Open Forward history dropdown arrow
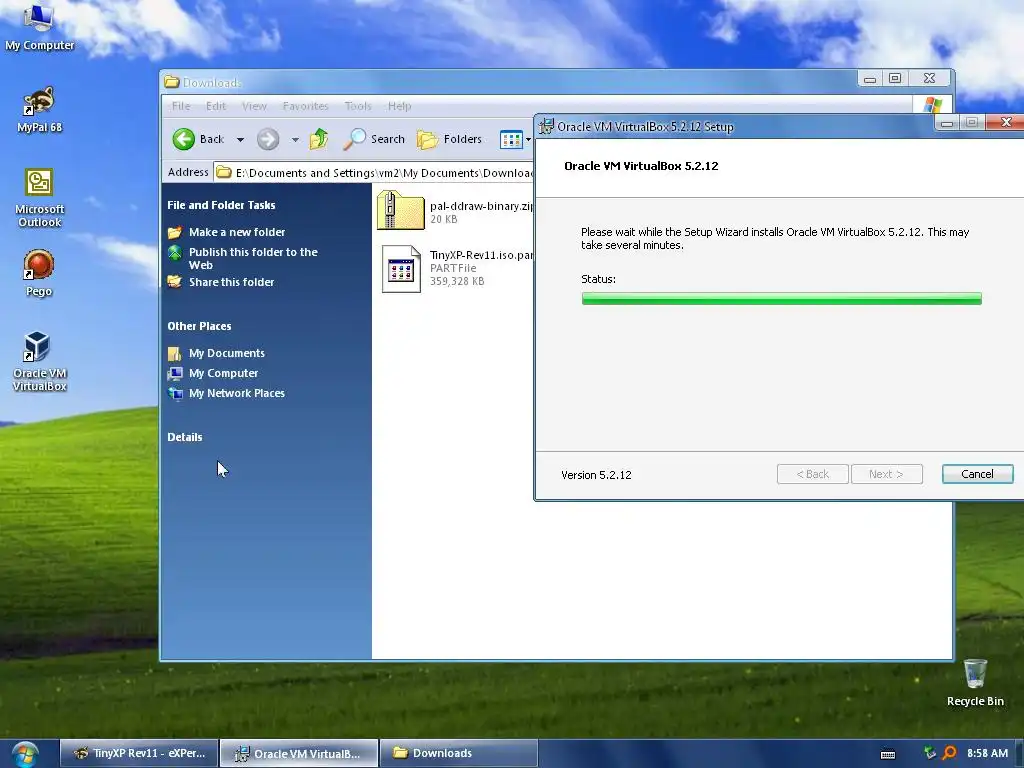 click(x=295, y=140)
